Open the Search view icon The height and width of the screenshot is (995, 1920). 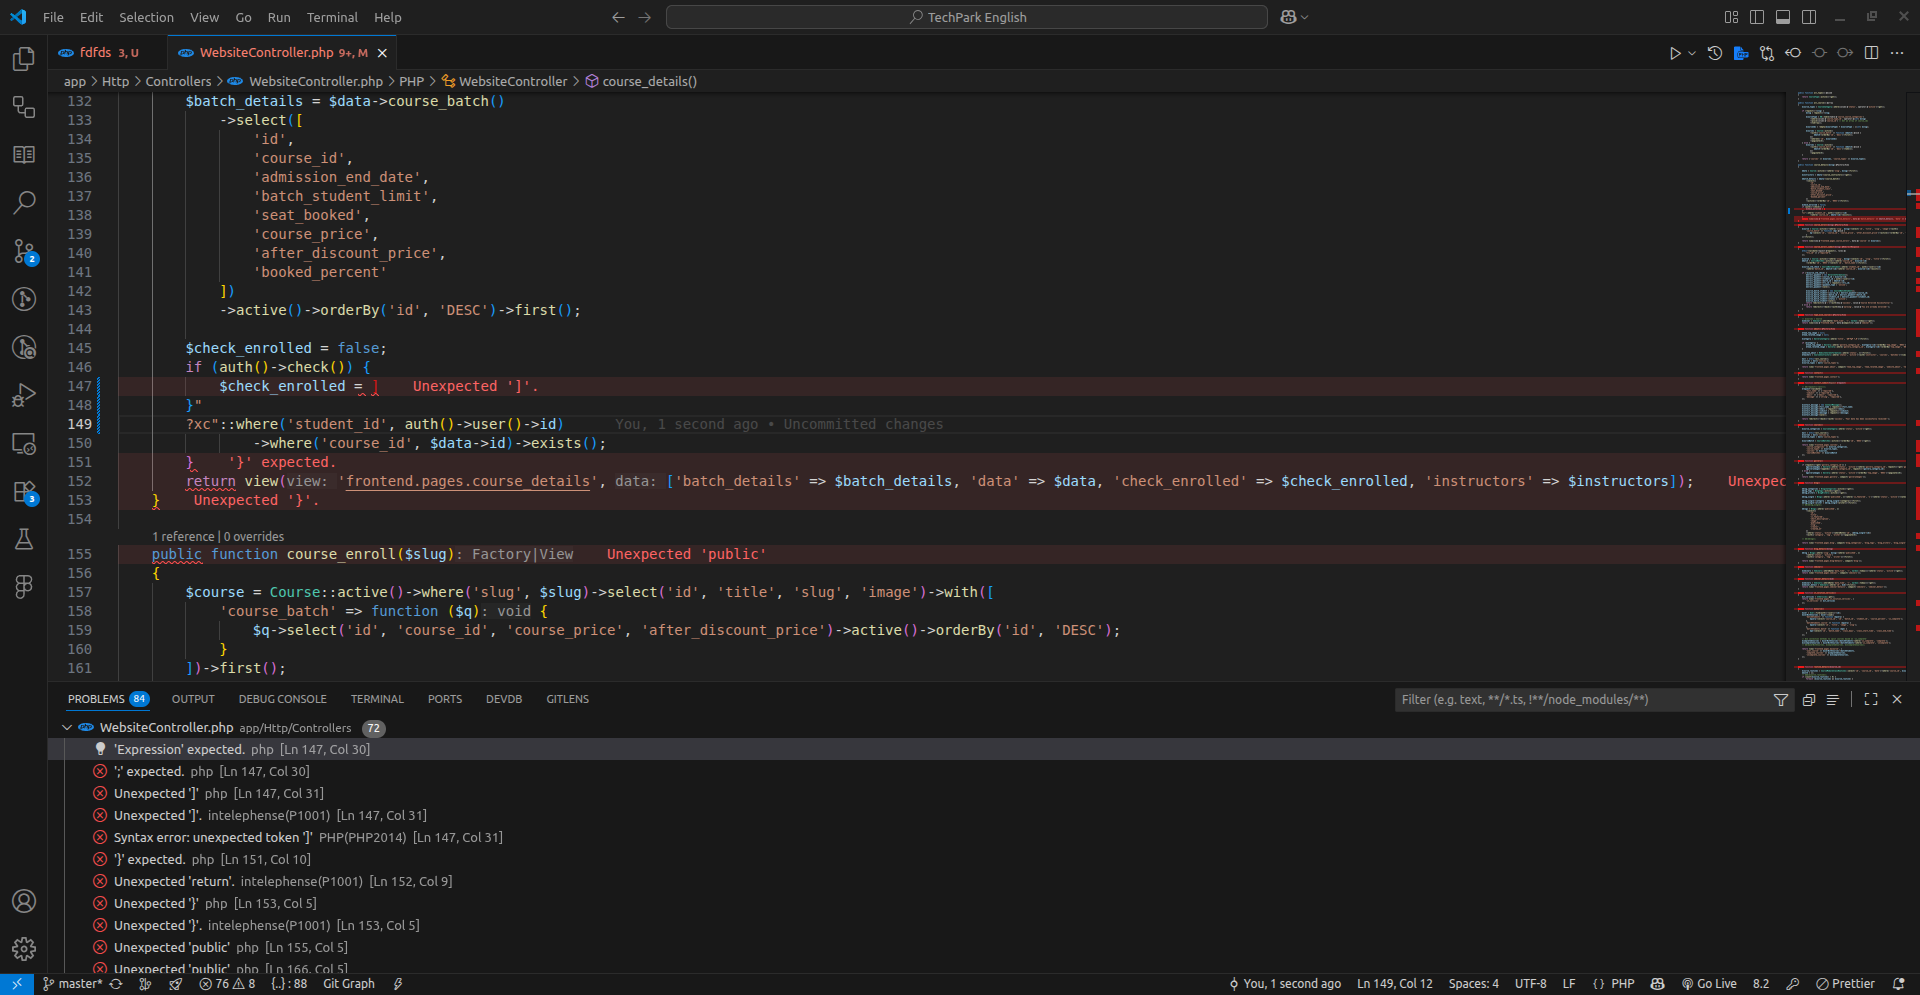point(24,203)
